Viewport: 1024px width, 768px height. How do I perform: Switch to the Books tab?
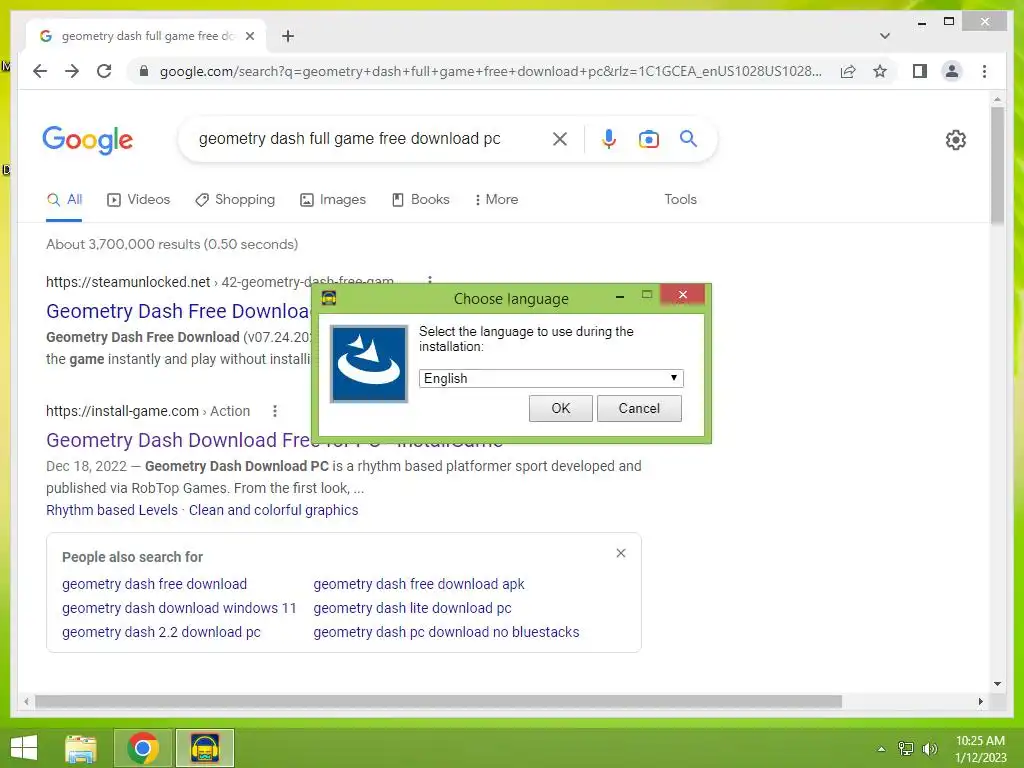(421, 200)
